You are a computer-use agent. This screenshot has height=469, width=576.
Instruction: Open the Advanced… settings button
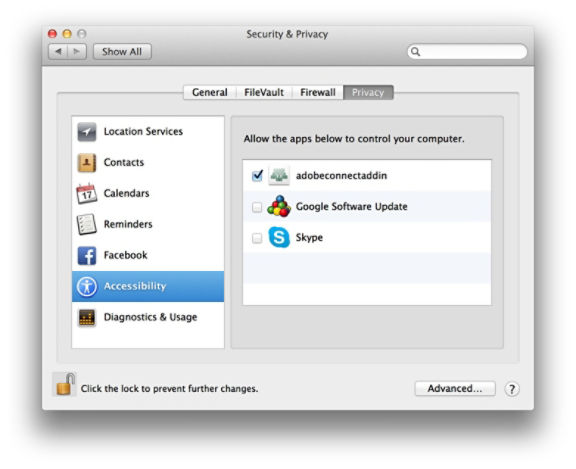(x=455, y=389)
